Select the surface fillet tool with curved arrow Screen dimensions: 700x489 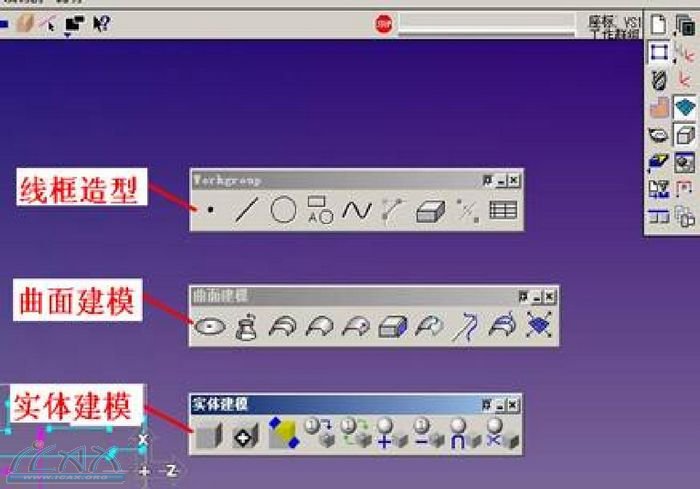coord(429,326)
